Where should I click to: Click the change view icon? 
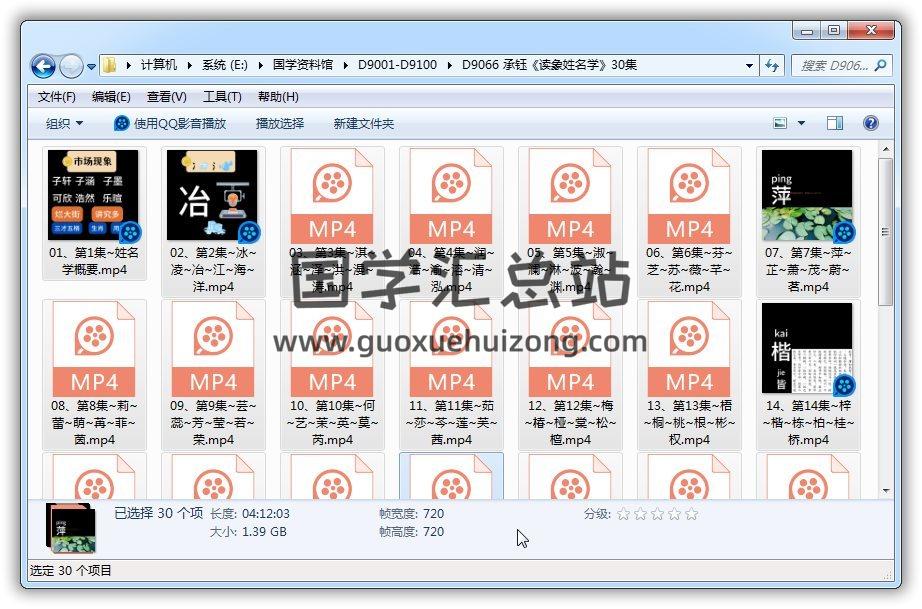click(781, 124)
